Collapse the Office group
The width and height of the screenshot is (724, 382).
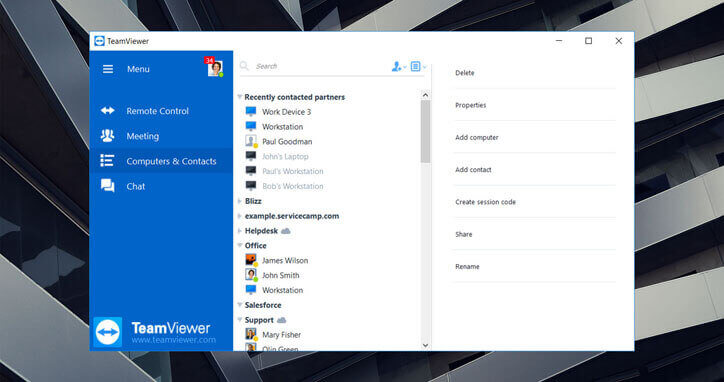pyautogui.click(x=240, y=245)
